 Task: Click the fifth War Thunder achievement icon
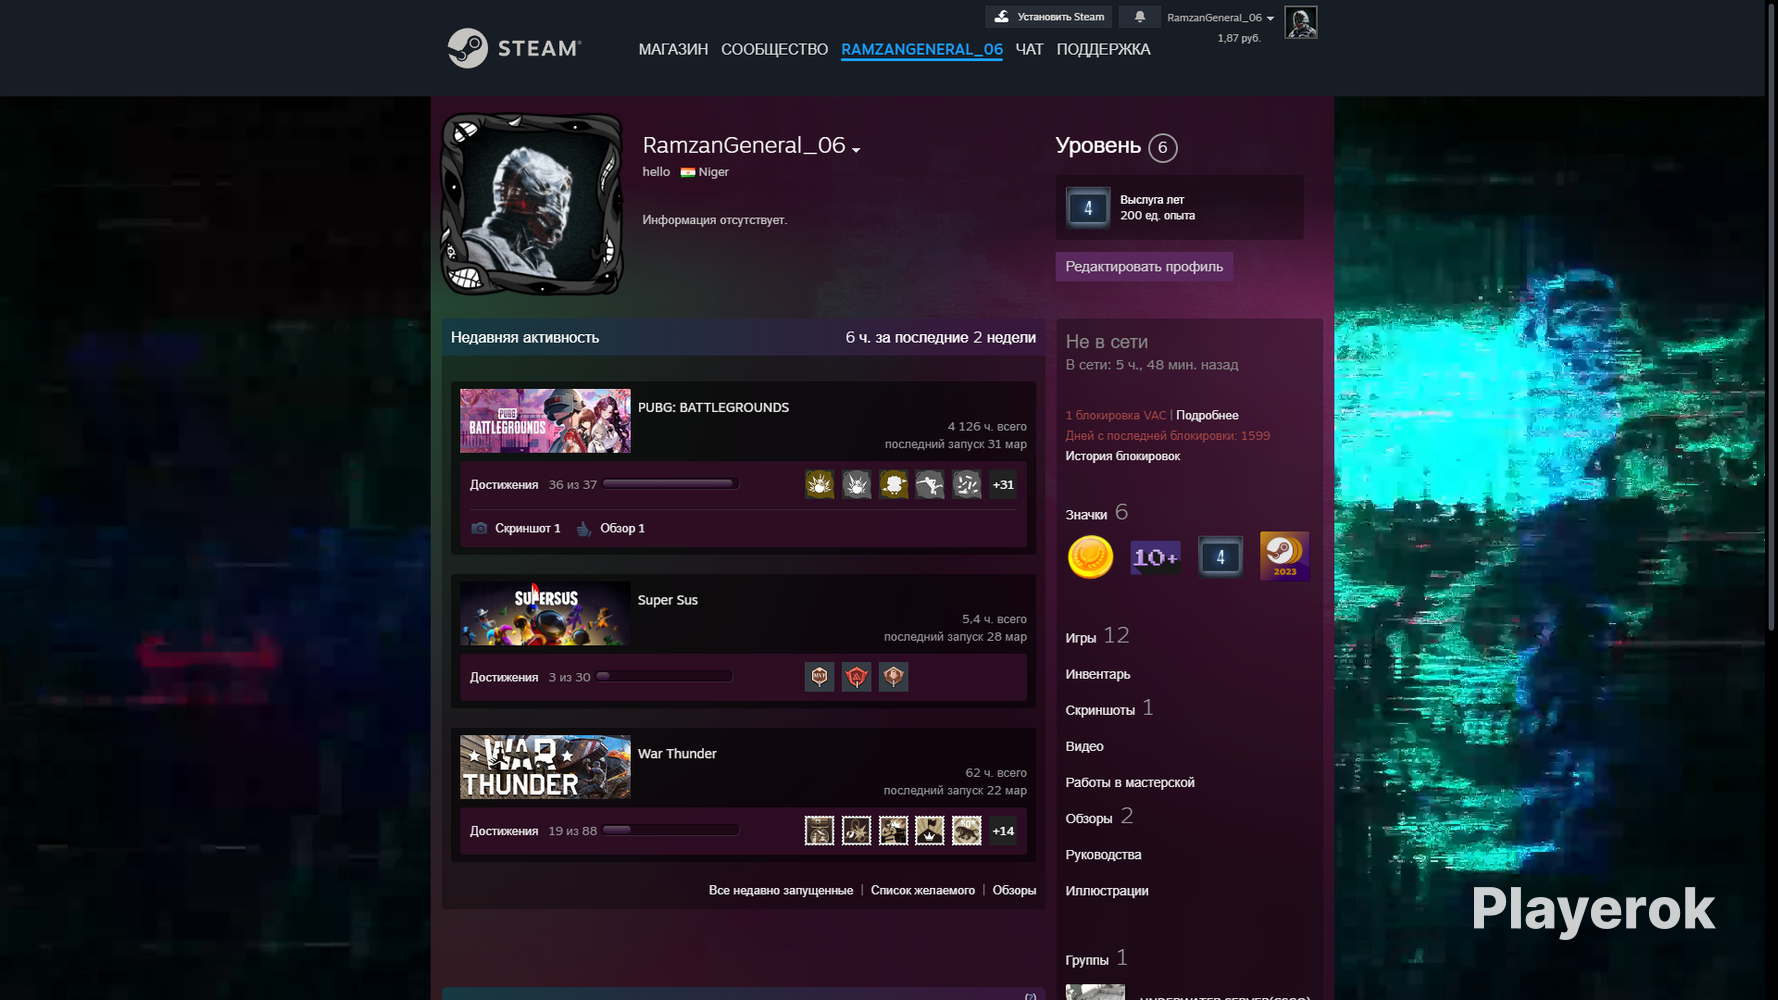[x=966, y=831]
